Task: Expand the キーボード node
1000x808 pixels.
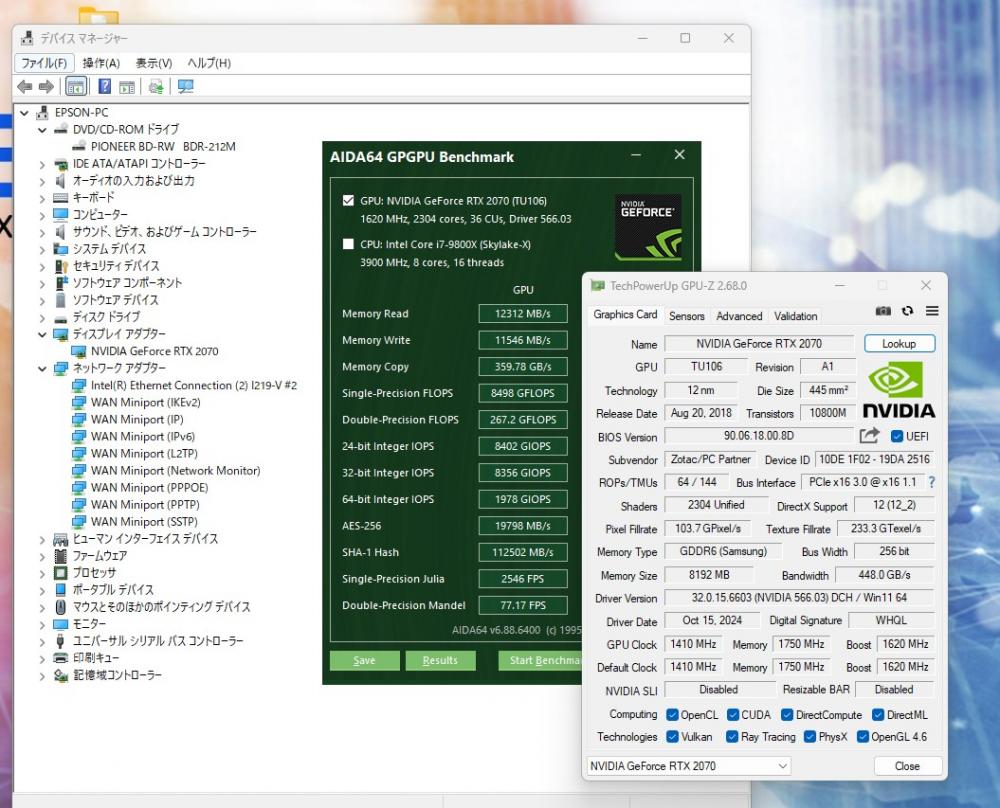Action: (42, 198)
